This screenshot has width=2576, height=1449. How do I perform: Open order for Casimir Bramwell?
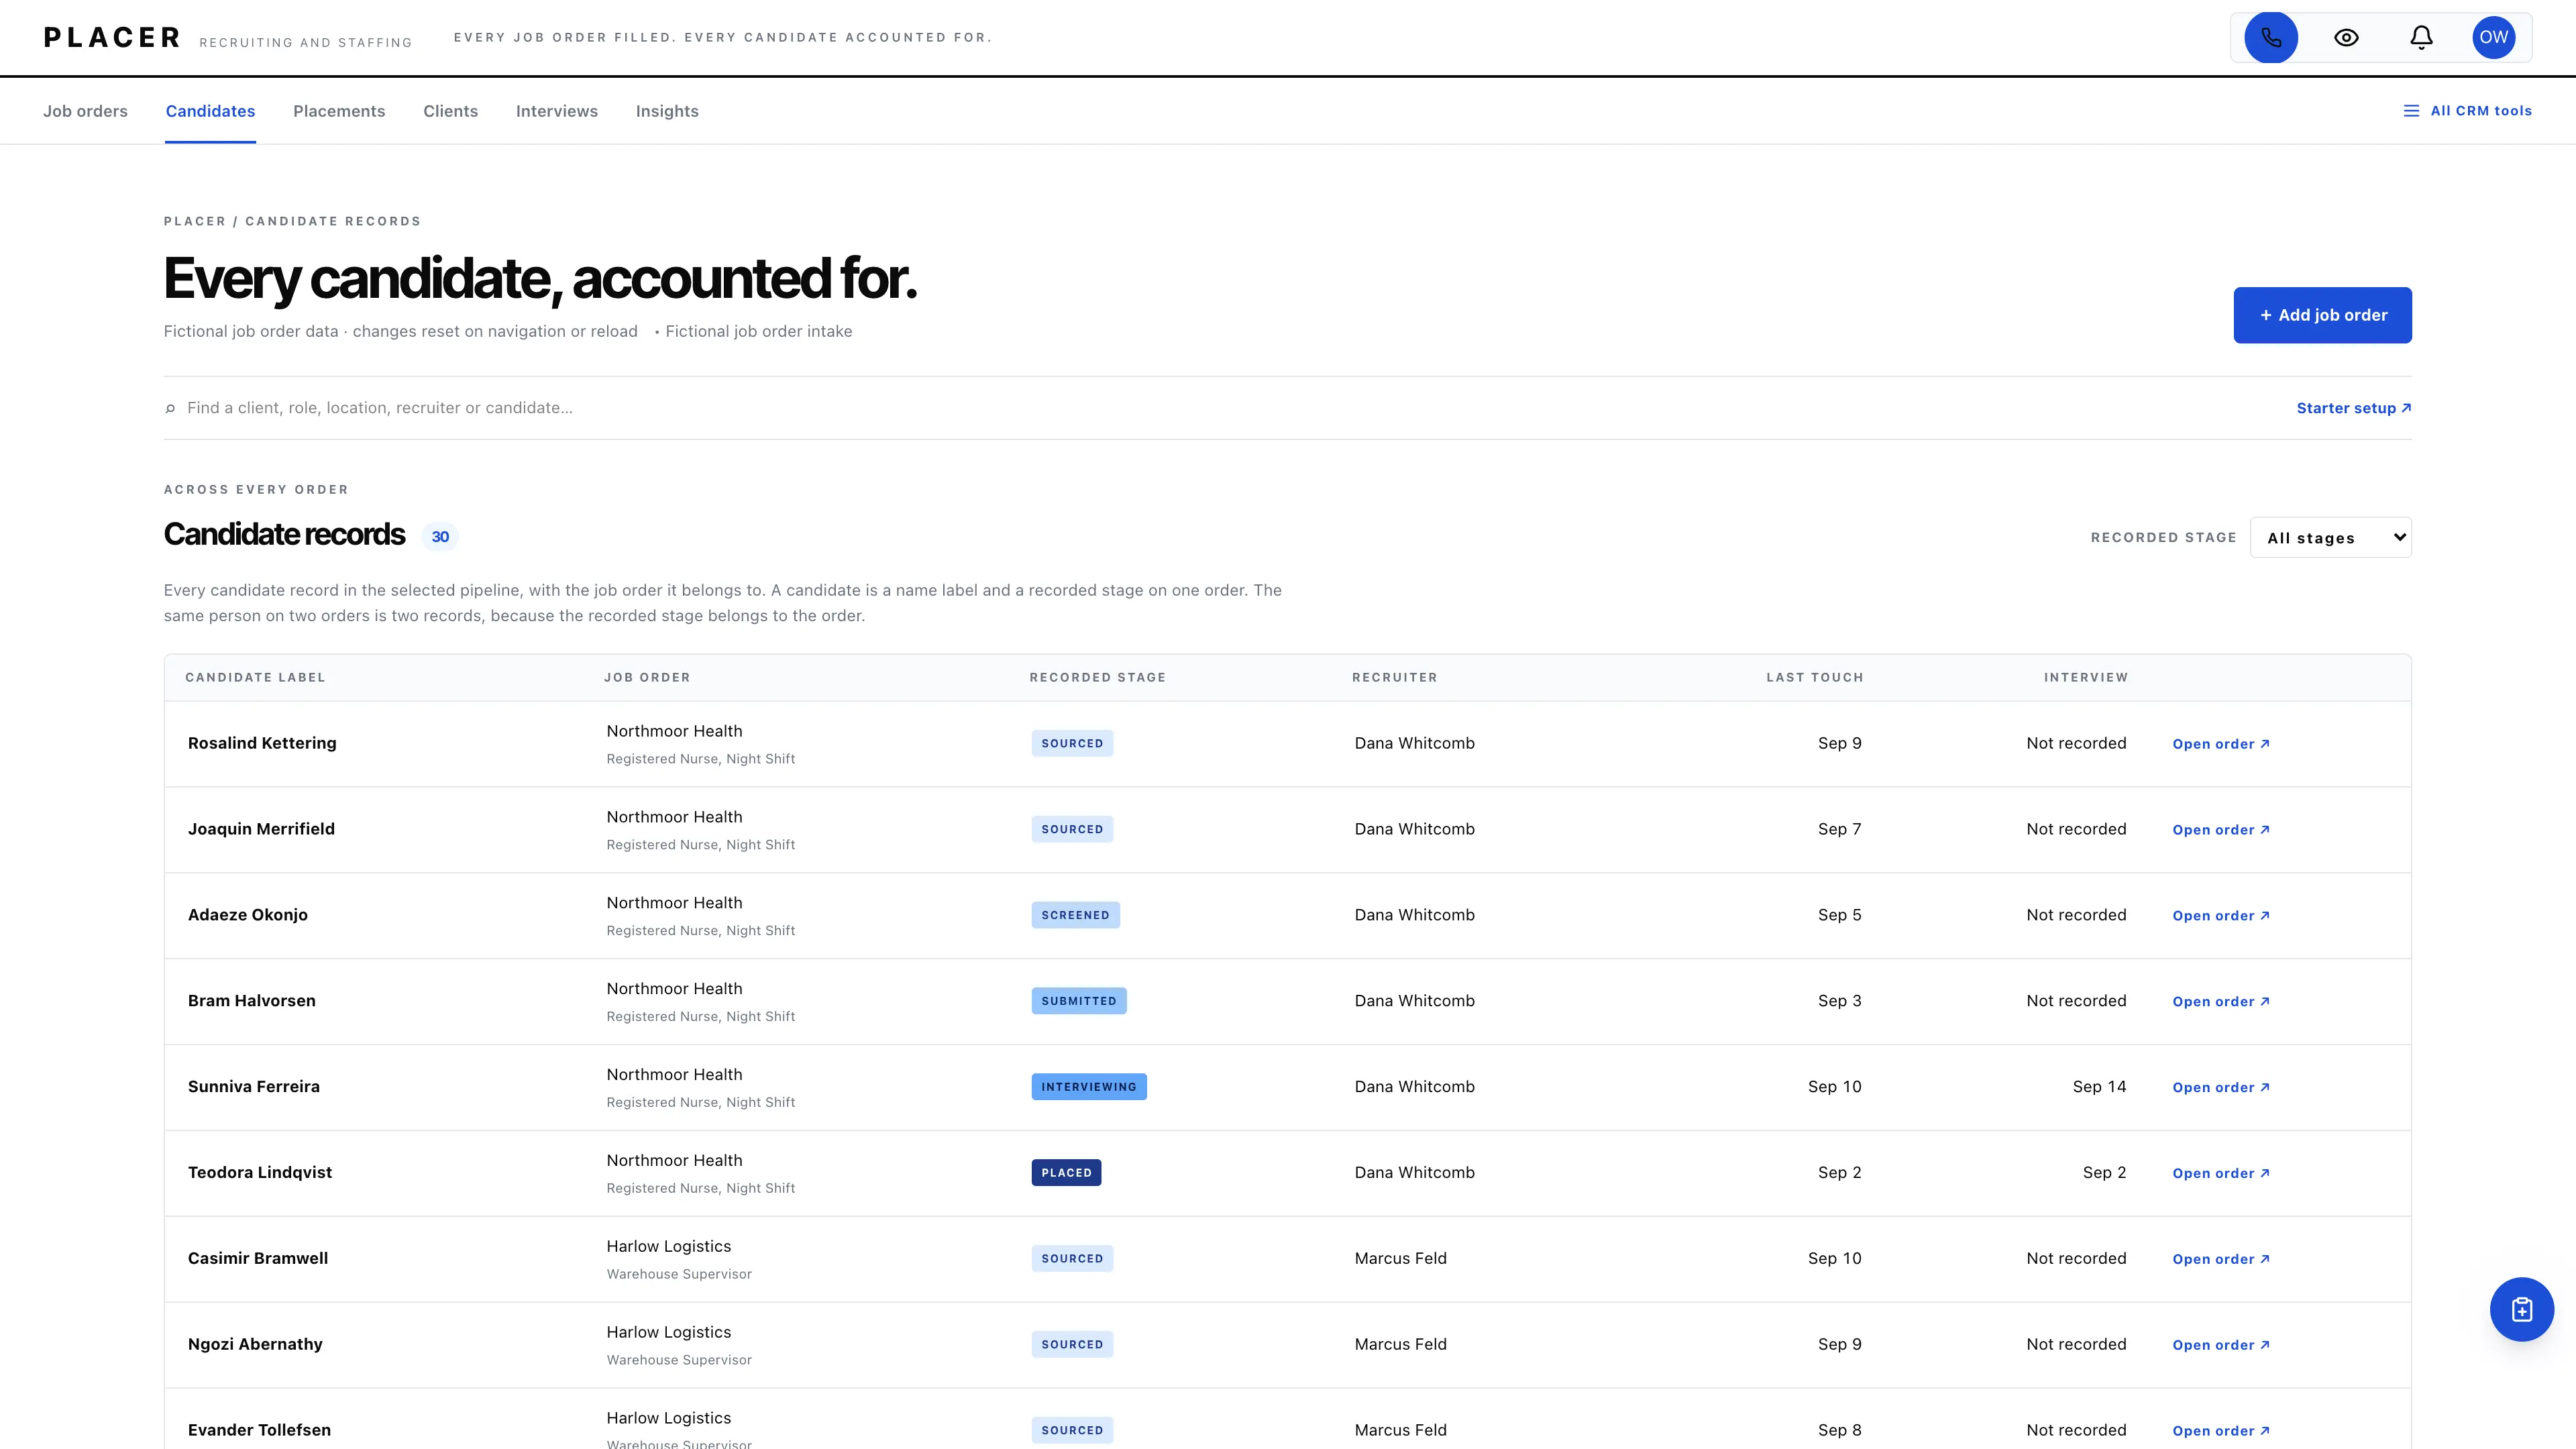[2221, 1260]
